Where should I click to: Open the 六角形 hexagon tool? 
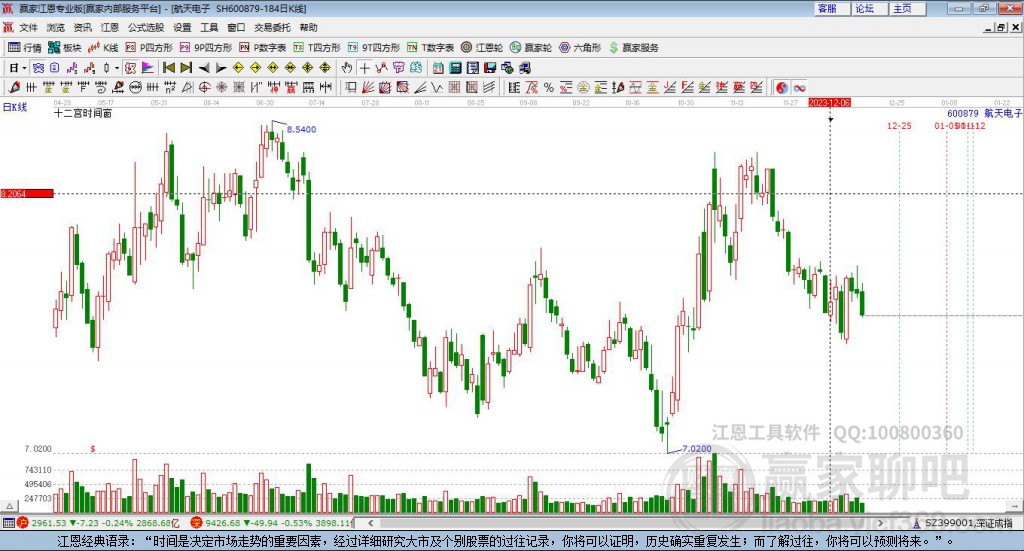pos(580,48)
